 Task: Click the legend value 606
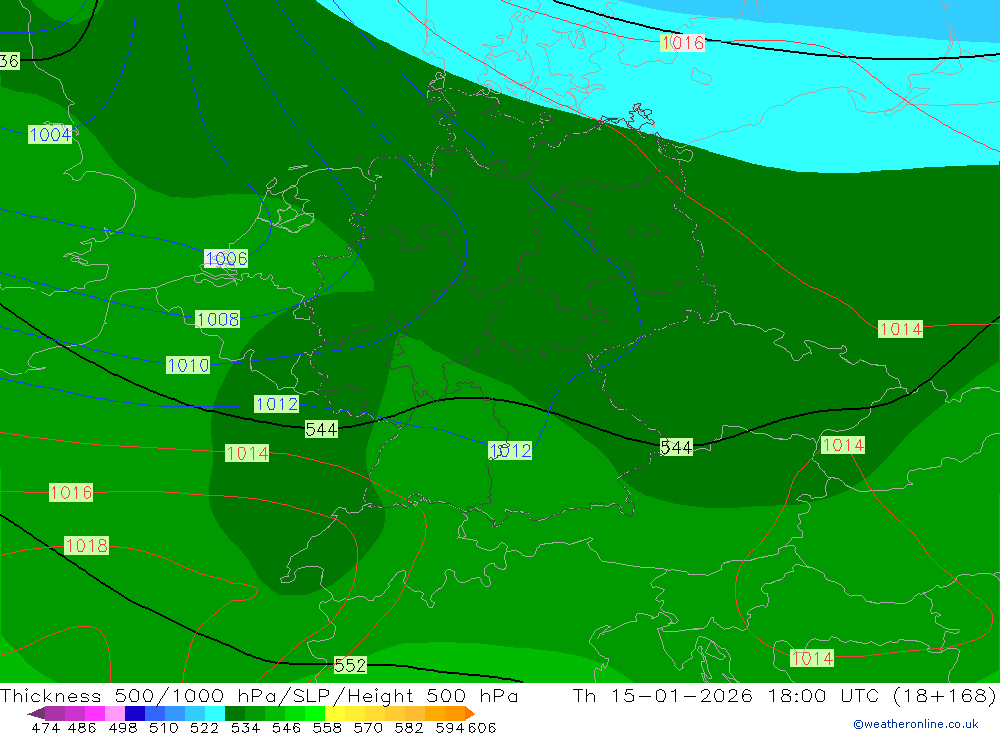point(481,727)
